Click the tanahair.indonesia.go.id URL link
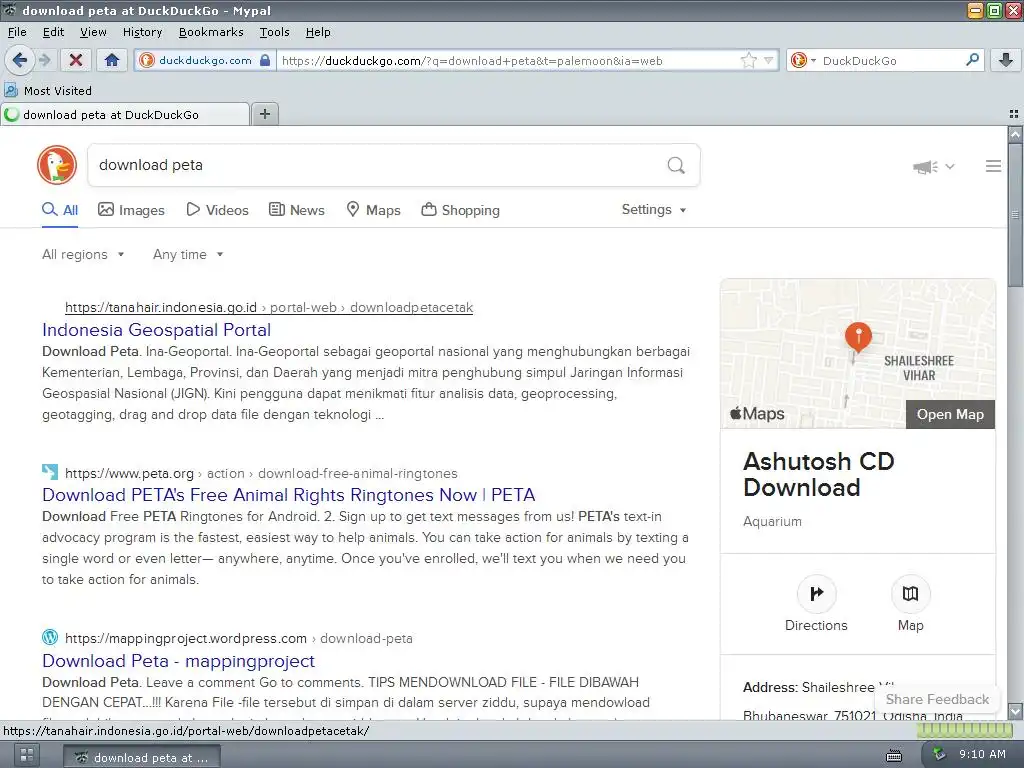1024x768 pixels. pos(269,308)
